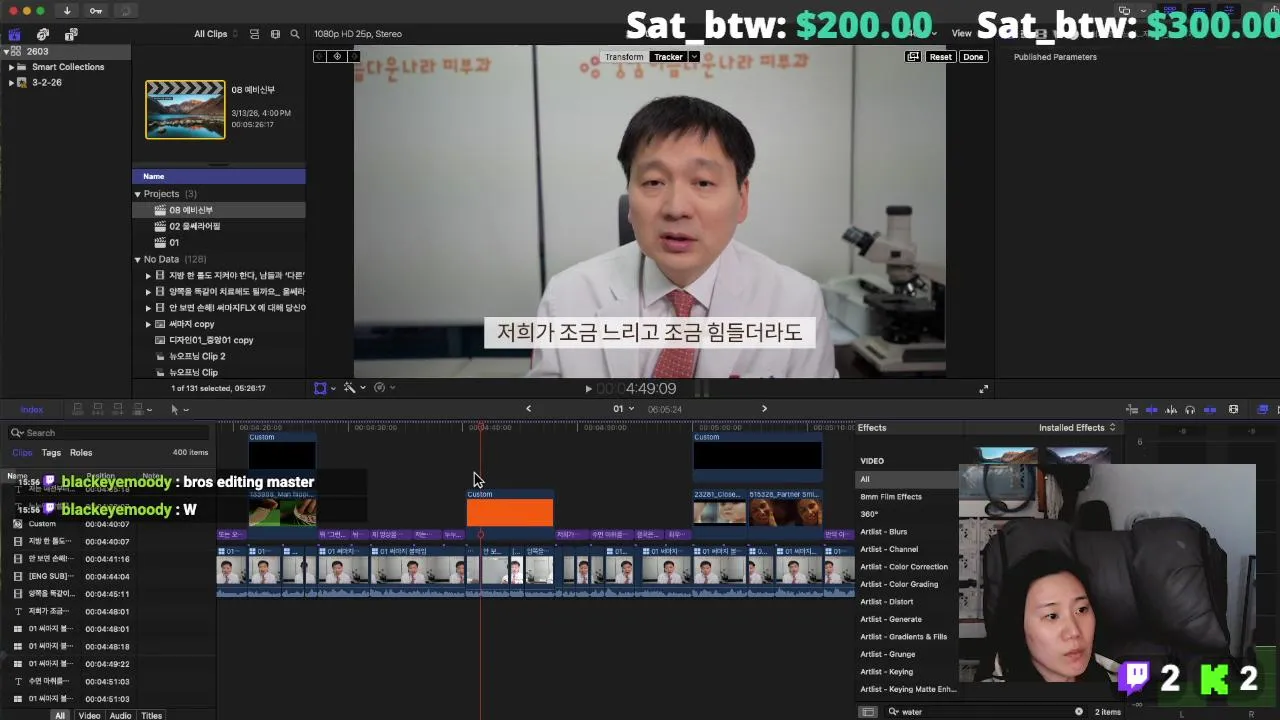1280x720 pixels.
Task: Click the viewer play button
Action: 588,389
